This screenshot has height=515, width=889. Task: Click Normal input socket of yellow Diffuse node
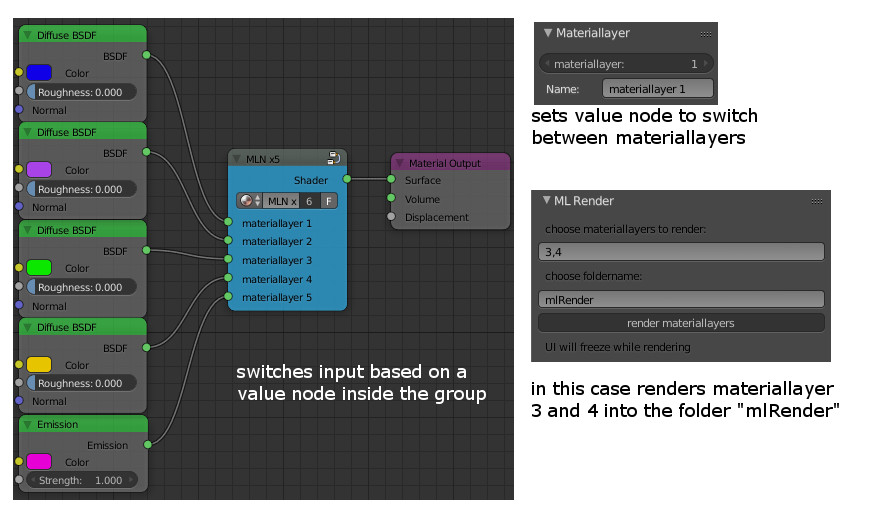19,400
